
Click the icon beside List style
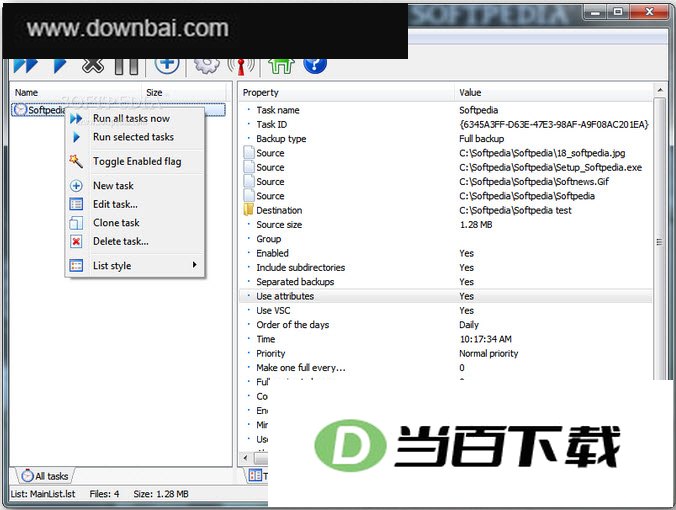76,266
